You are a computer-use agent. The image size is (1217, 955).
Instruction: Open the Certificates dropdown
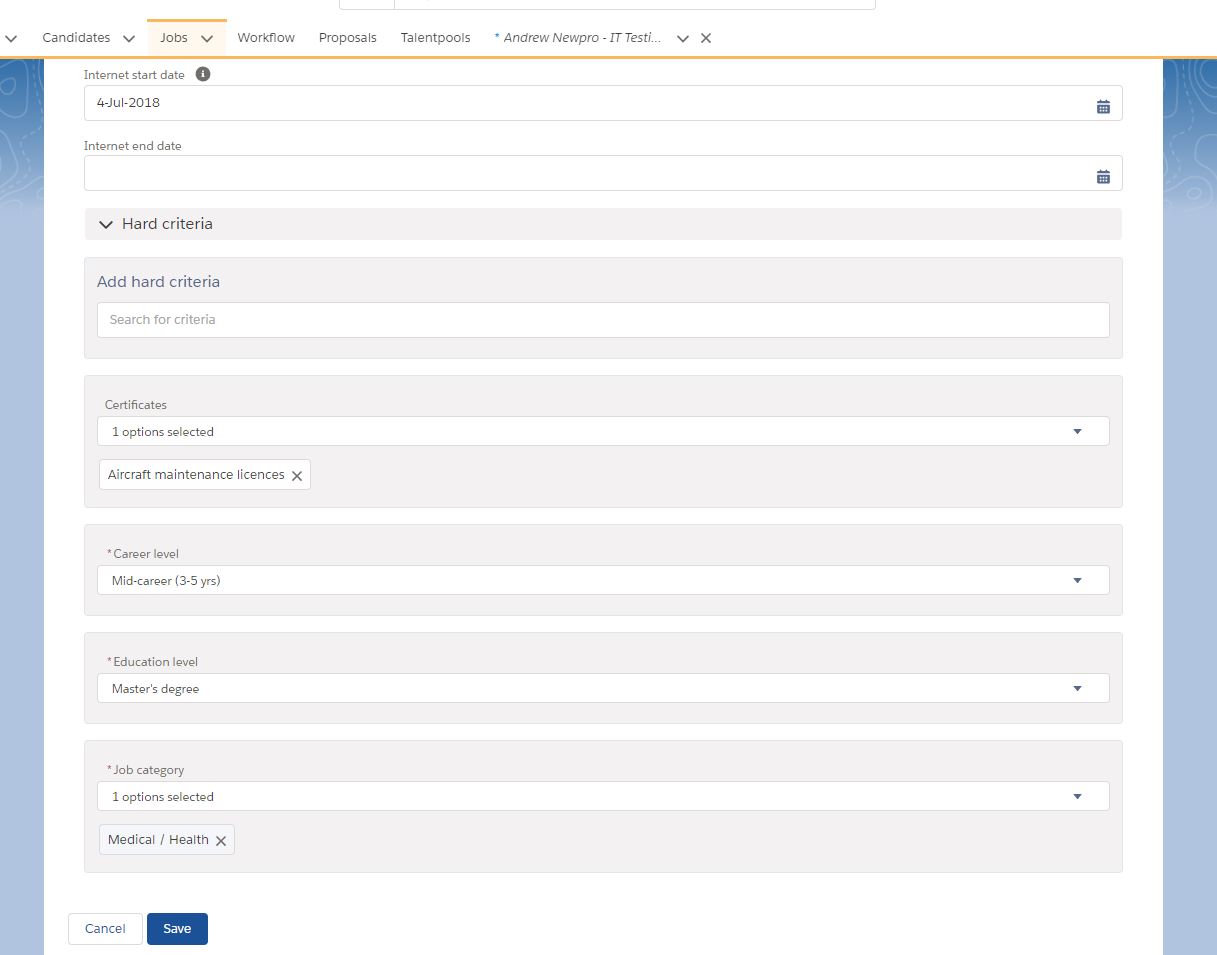[603, 432]
